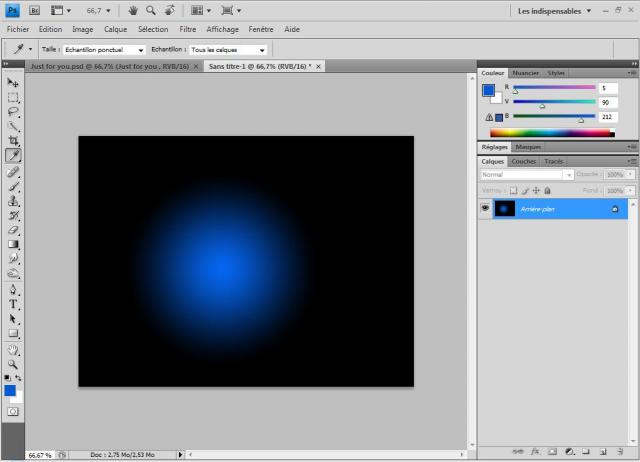Click the Hand icon in application bar
This screenshot has height=462, width=640.
point(133,11)
